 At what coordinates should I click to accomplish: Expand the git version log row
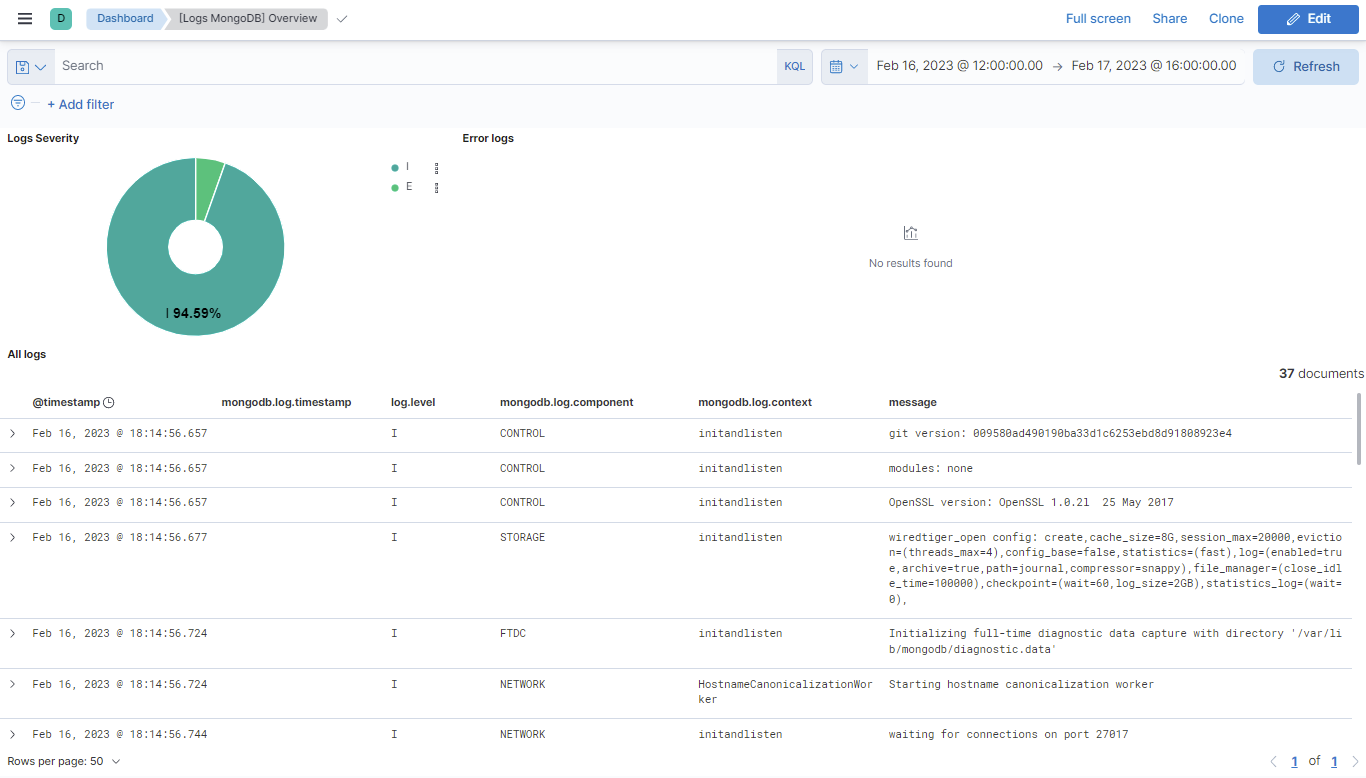coord(13,434)
